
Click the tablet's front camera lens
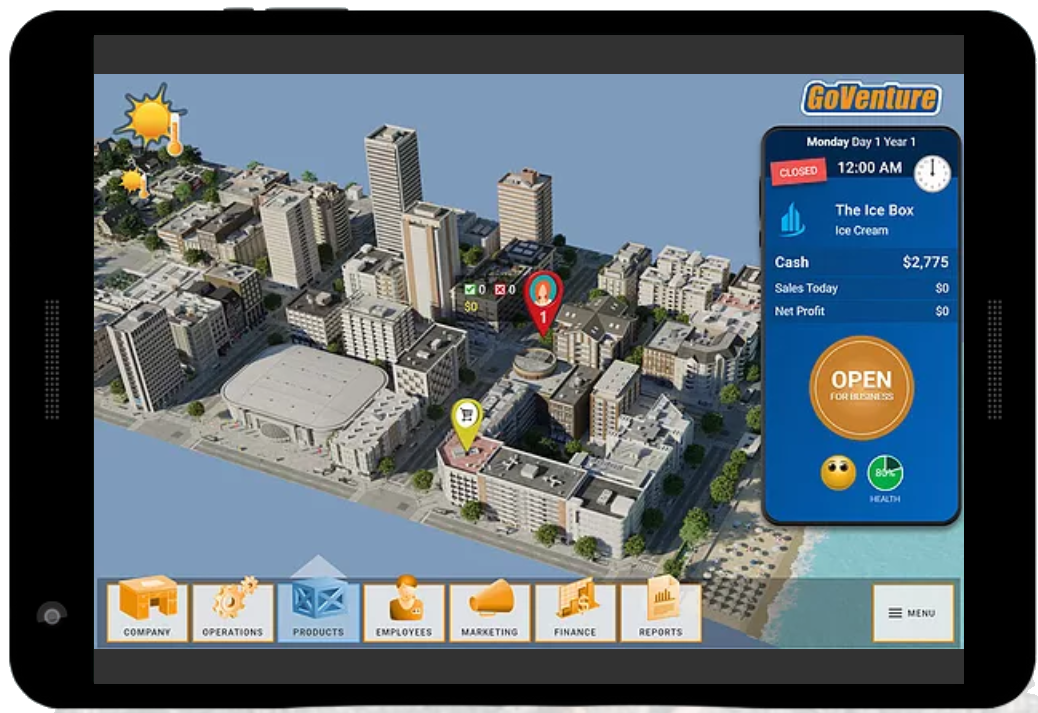coord(52,616)
